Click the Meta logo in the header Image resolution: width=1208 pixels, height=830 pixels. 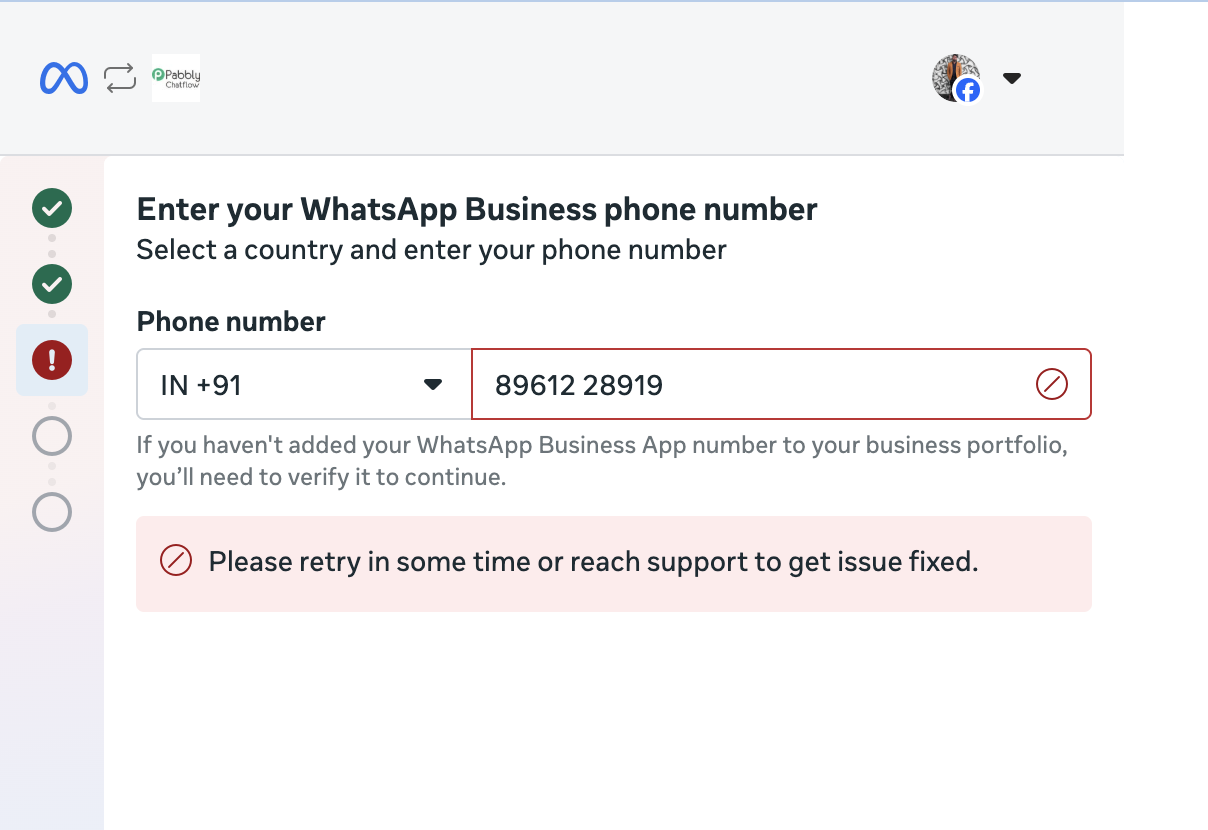tap(64, 78)
